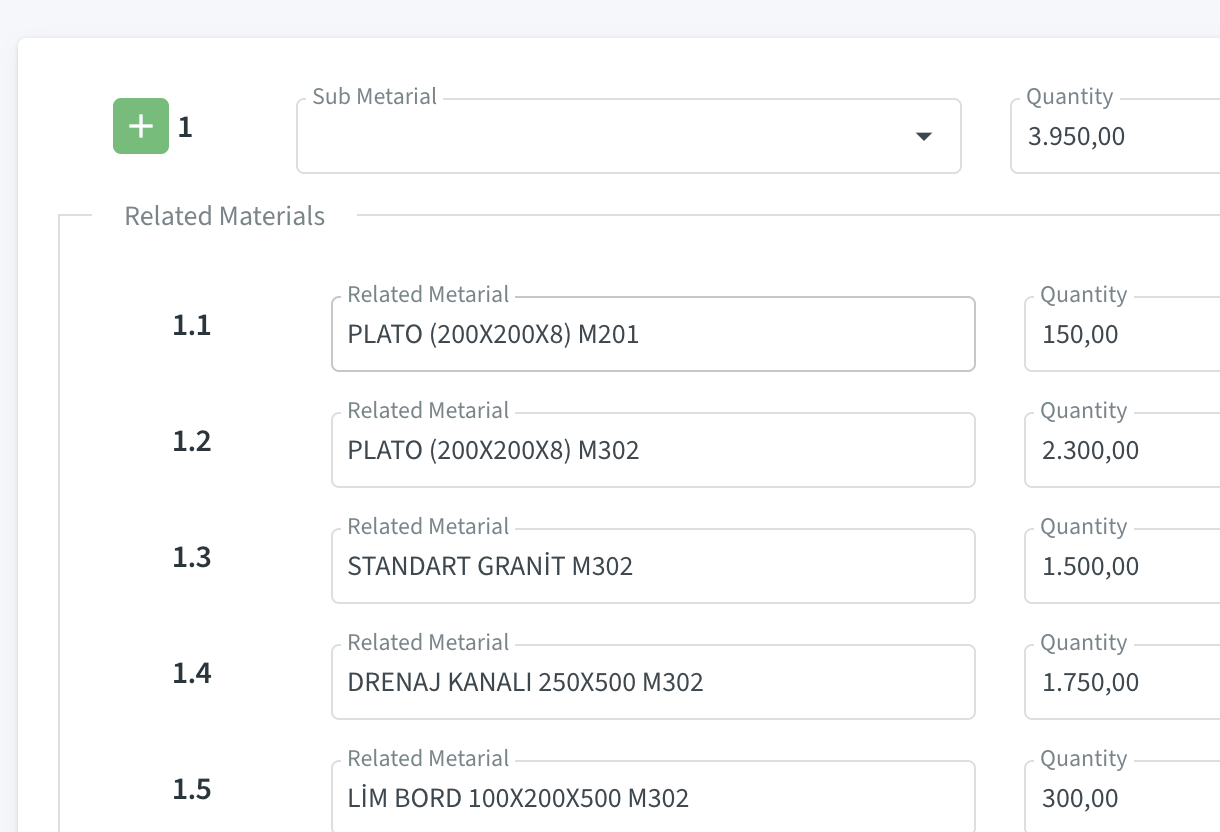Click the row number 1.5 label
Viewport: 1220px width, 832px height.
(x=192, y=789)
